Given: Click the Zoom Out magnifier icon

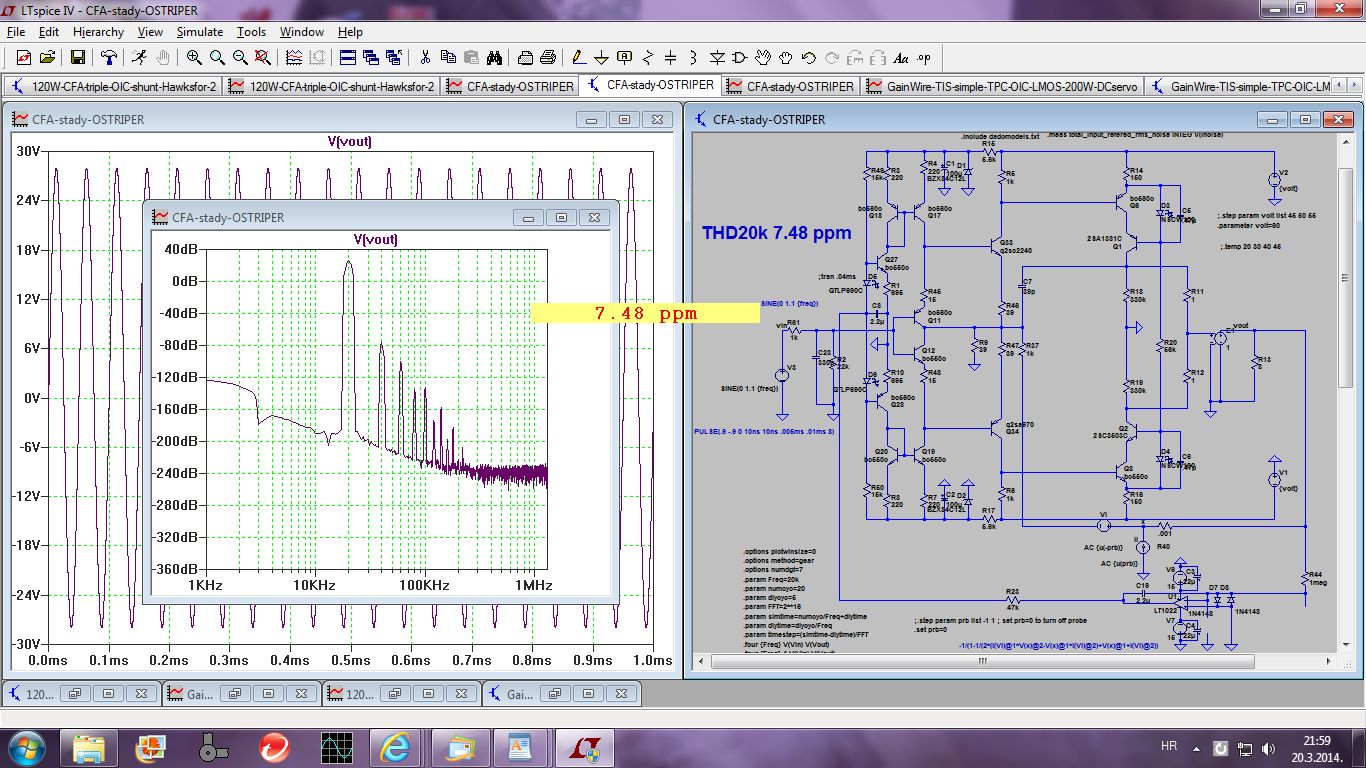Looking at the screenshot, I should 240,58.
